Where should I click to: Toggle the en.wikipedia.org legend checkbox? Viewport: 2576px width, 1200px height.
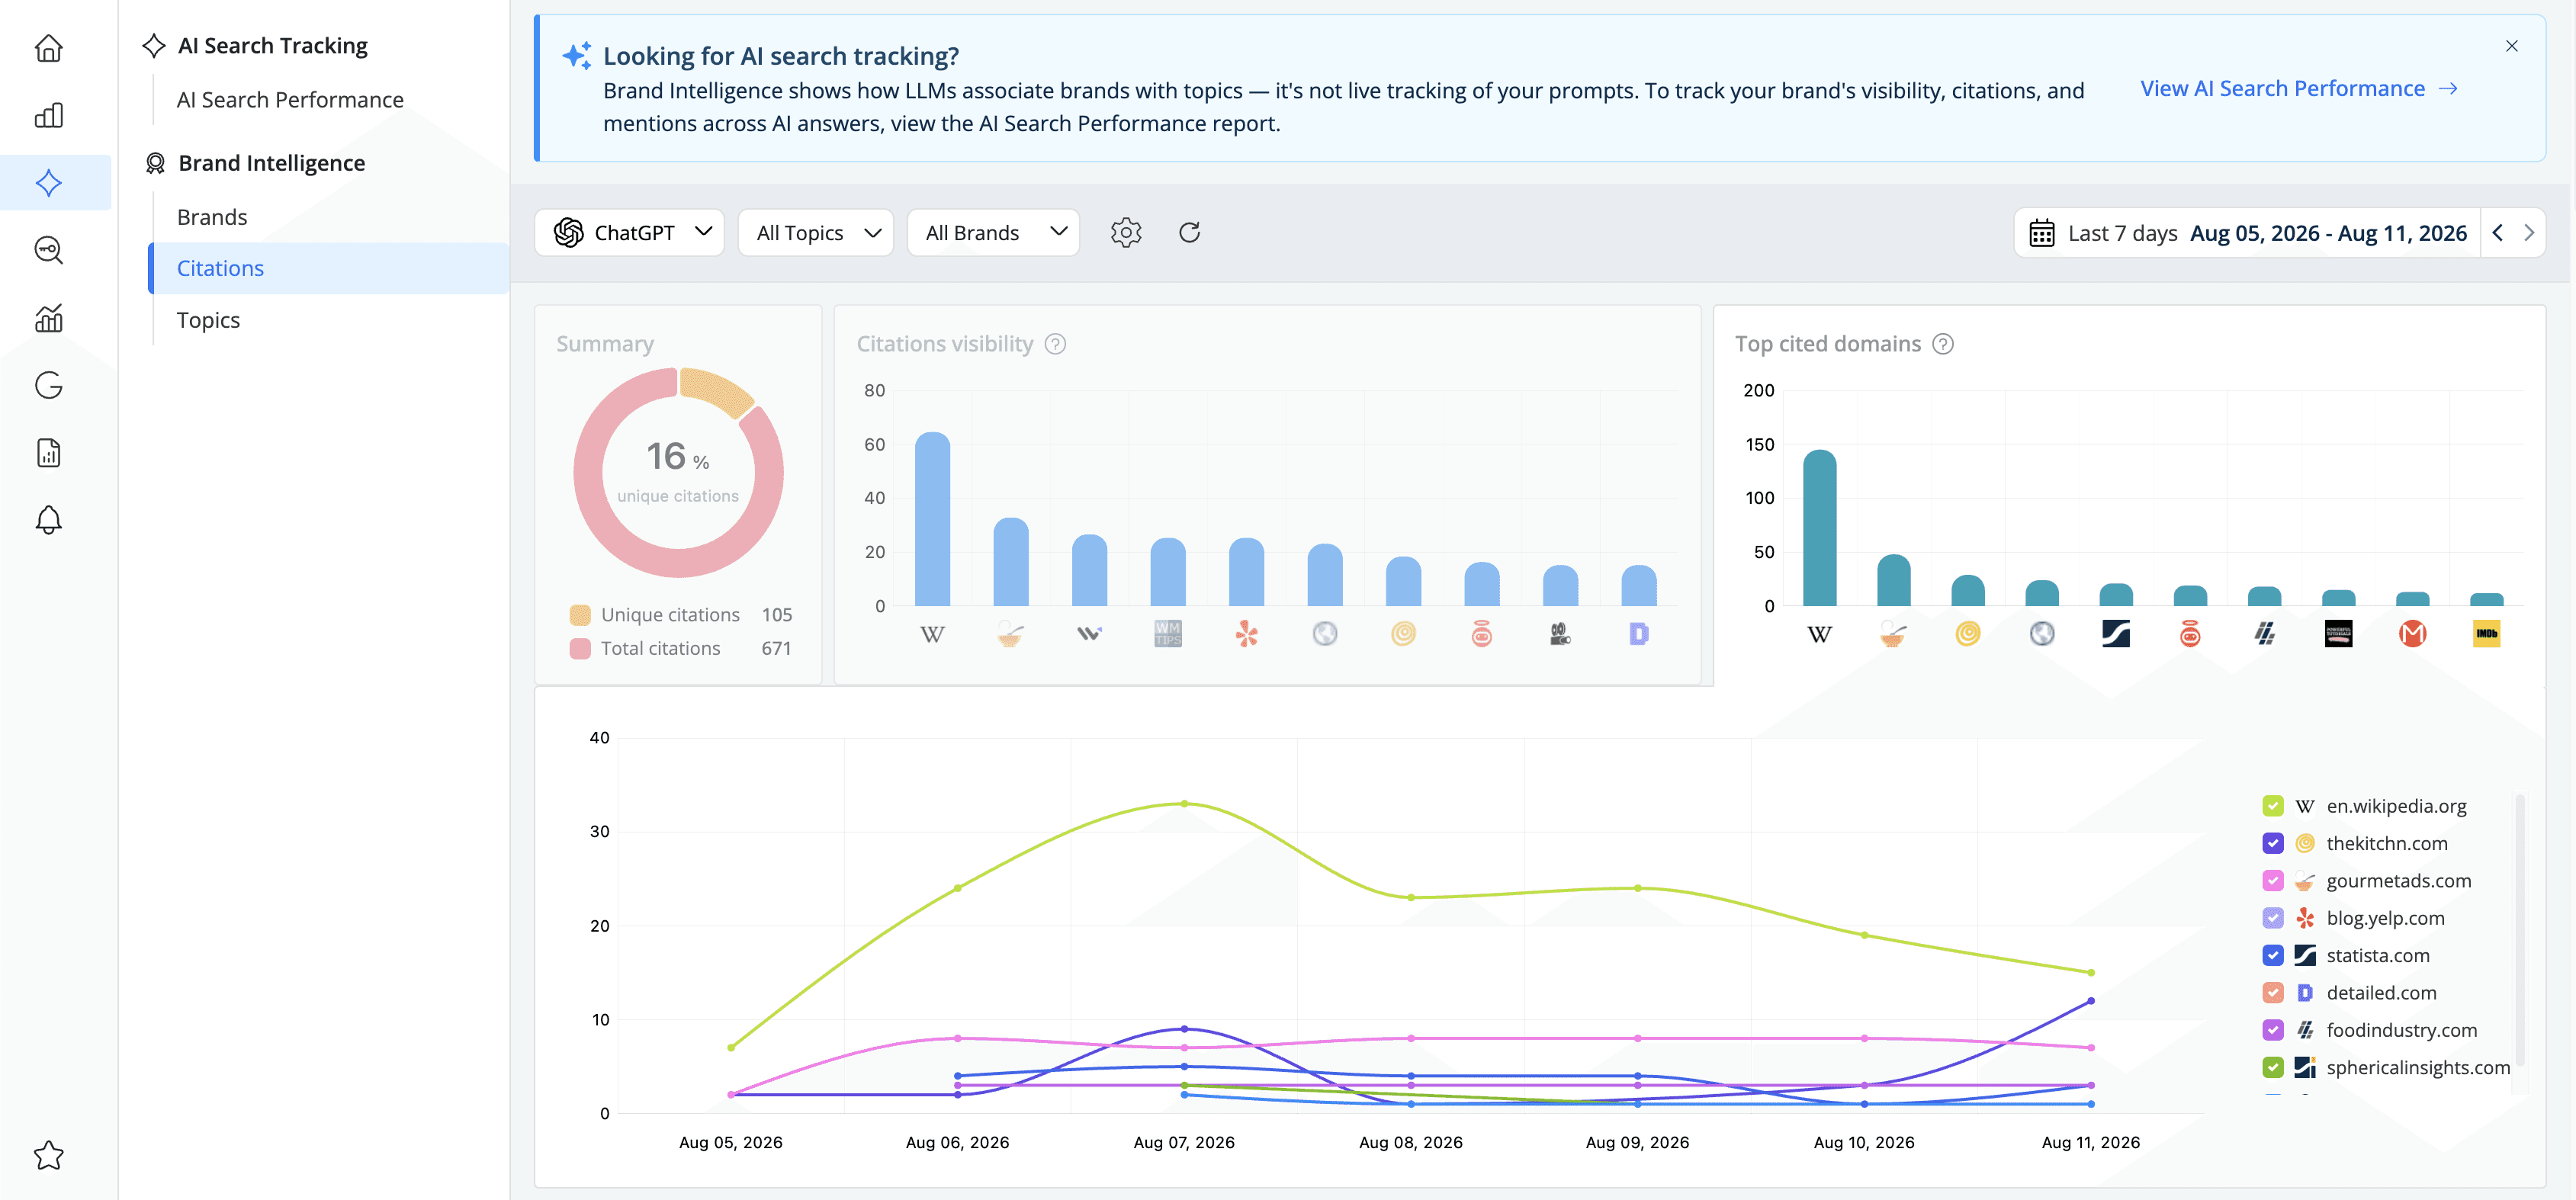pyautogui.click(x=2272, y=806)
